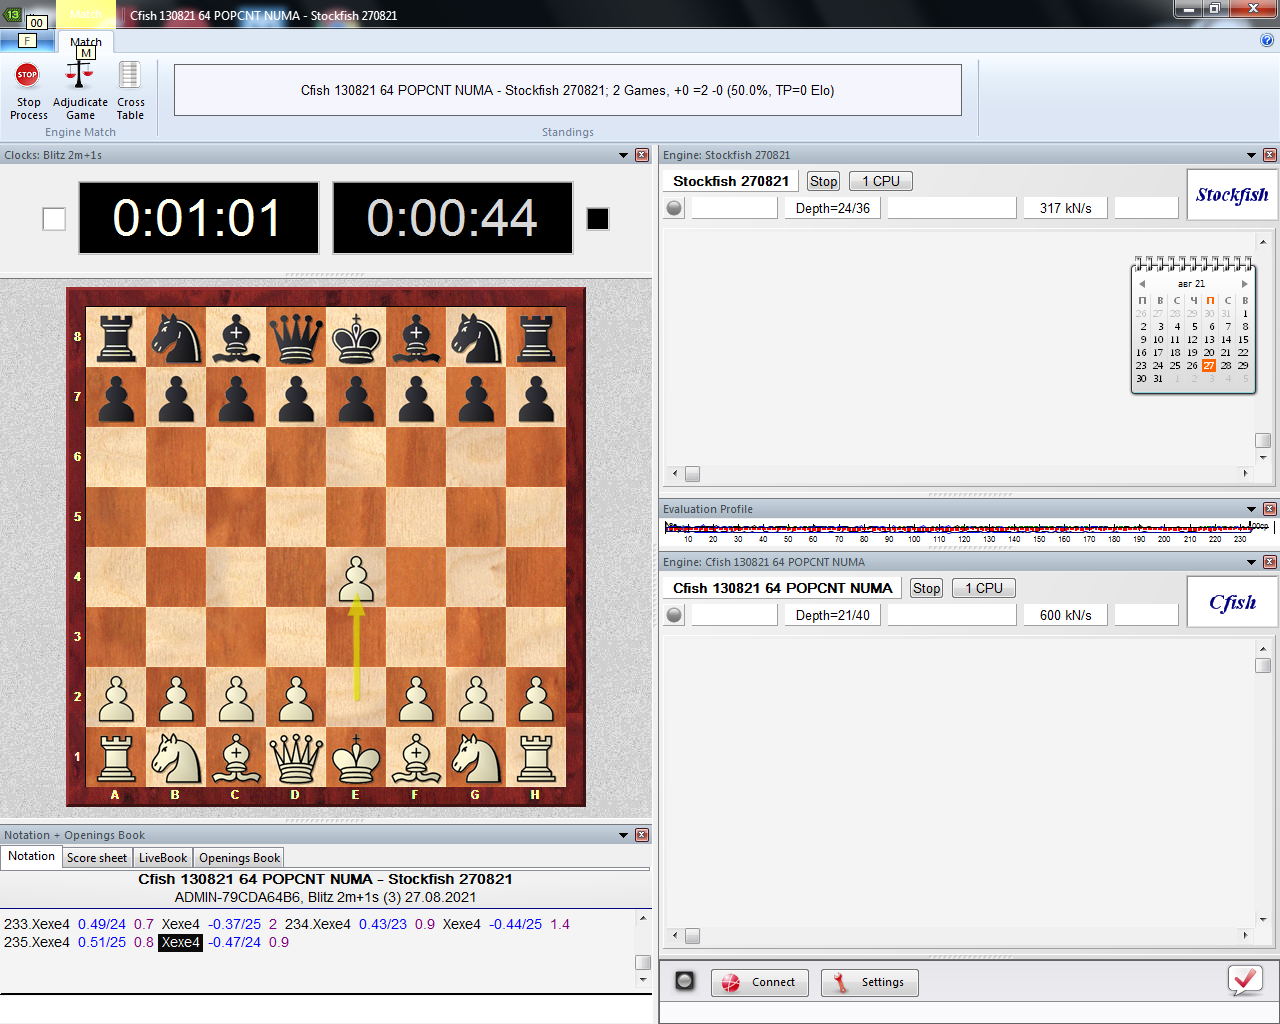Go to next month in the calendar
Screen dimensions: 1280x1024
[1245, 284]
